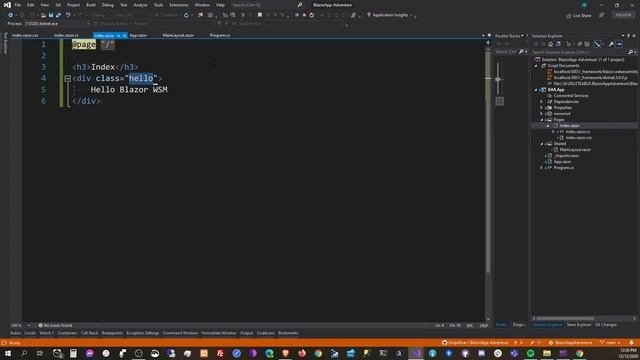The height and width of the screenshot is (360, 640).
Task: Click the Open File toolbar icon
Action: pyautogui.click(x=43, y=15)
